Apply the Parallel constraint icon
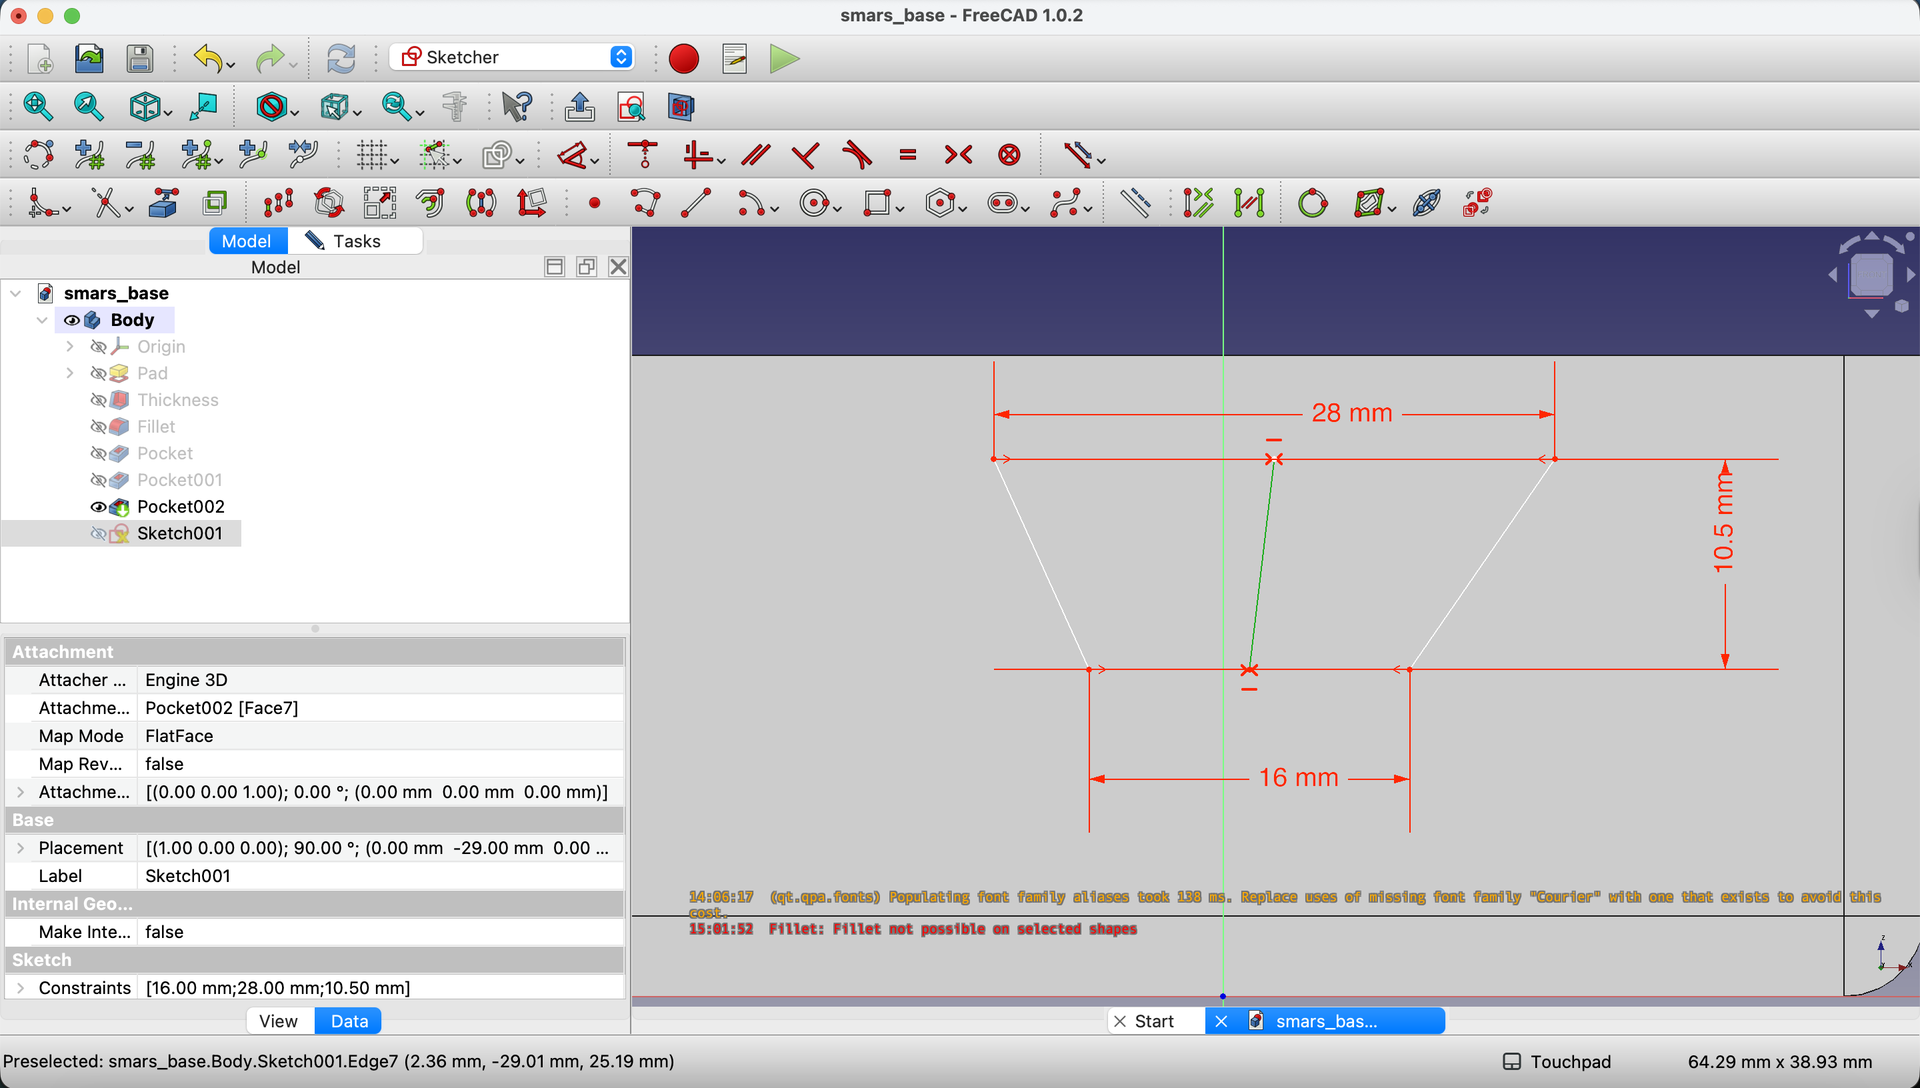The width and height of the screenshot is (1920, 1088). (756, 155)
